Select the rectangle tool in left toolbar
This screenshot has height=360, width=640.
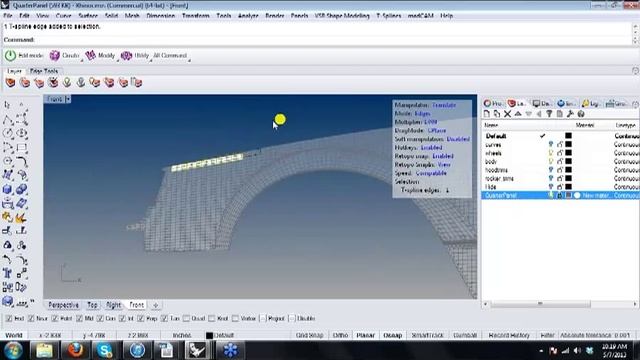(22, 147)
